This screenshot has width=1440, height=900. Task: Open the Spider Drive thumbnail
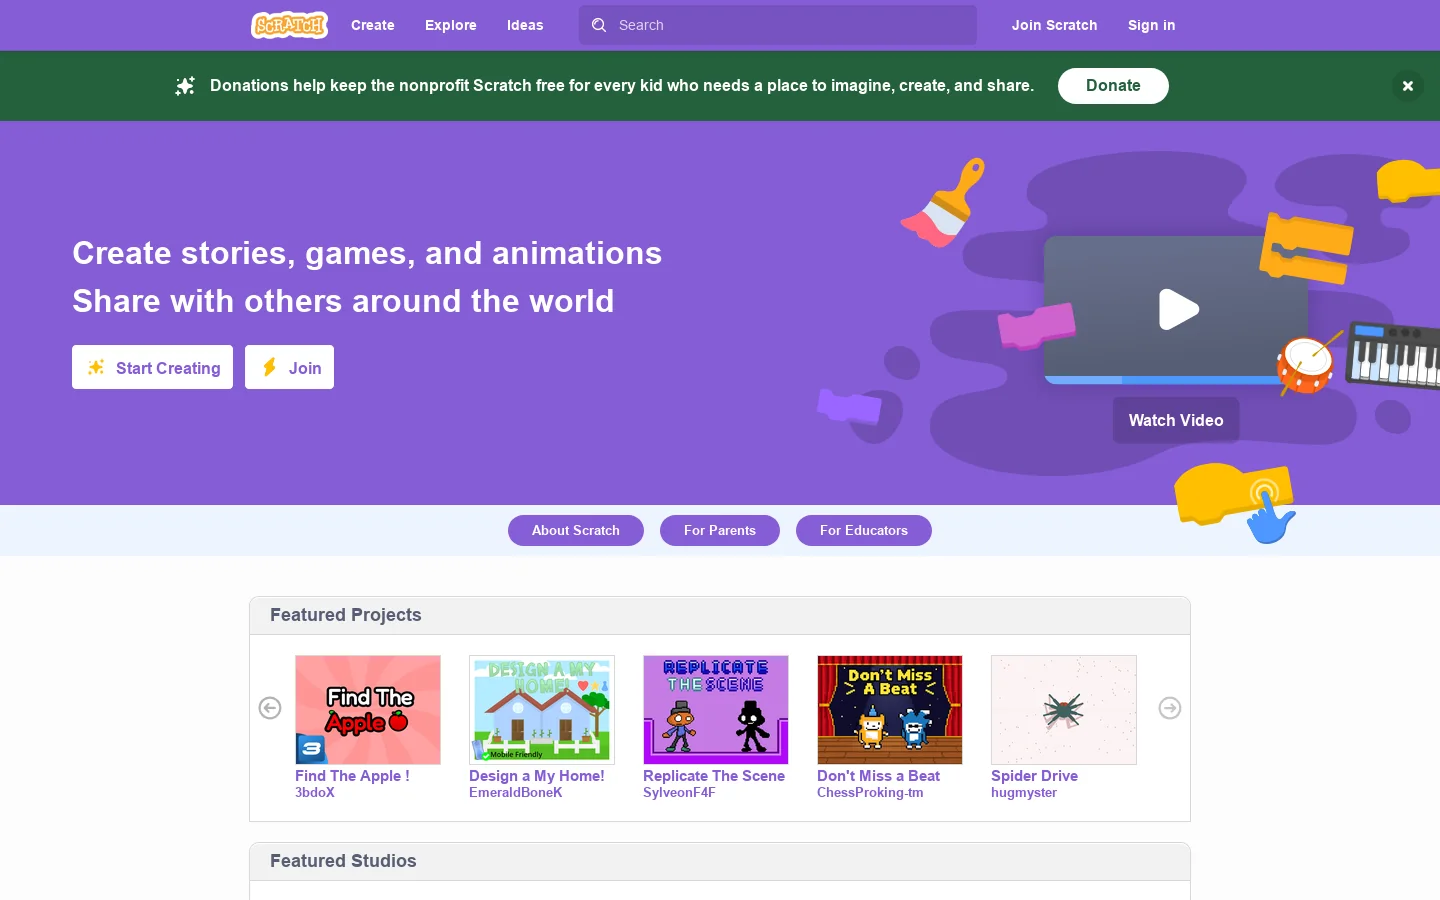(1064, 710)
